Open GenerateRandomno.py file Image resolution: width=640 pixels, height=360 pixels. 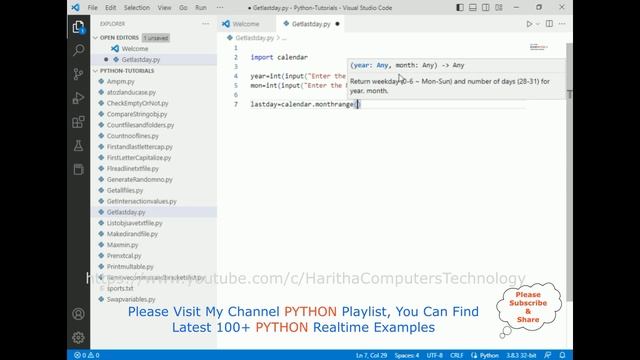[140, 180]
